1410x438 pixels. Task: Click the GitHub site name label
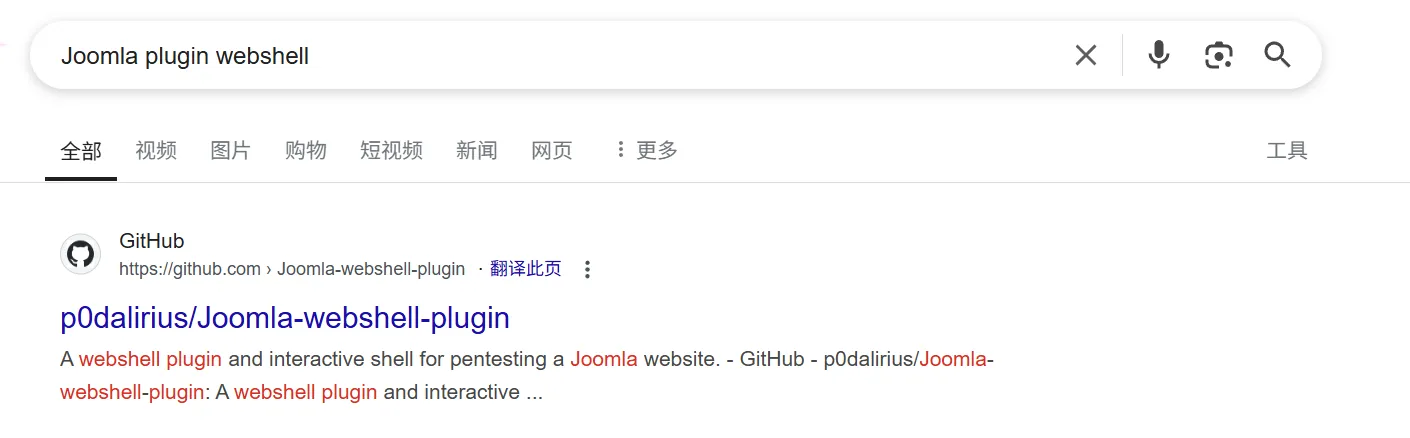pyautogui.click(x=152, y=241)
